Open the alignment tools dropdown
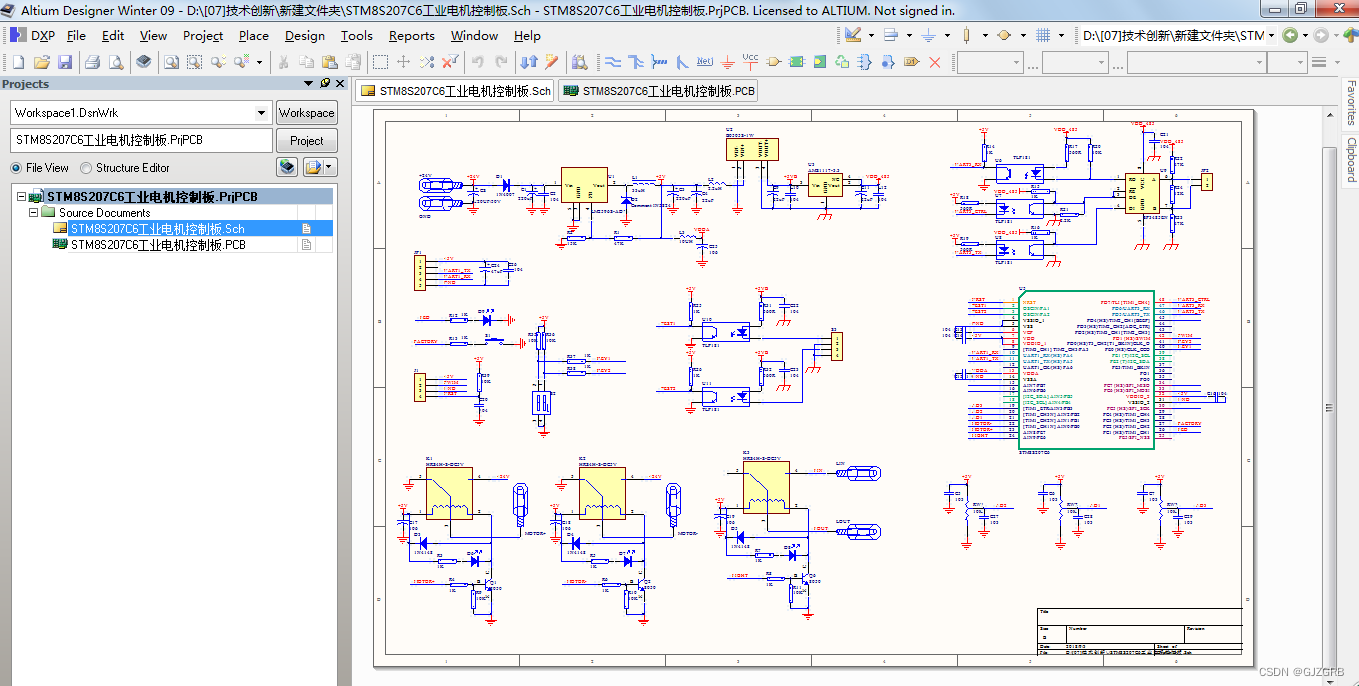The width and height of the screenshot is (1359, 686). coord(909,35)
